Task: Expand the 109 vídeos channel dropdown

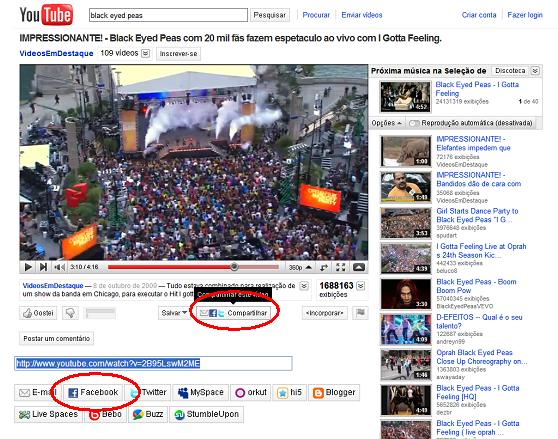Action: (145, 53)
